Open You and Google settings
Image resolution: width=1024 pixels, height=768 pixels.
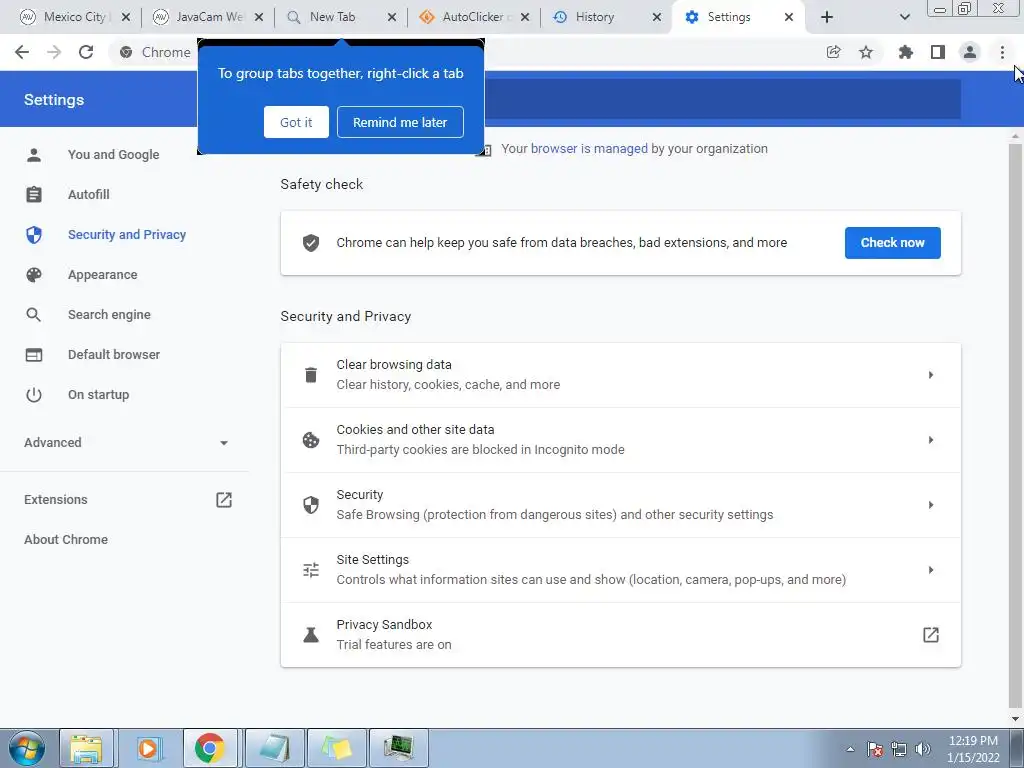tap(114, 155)
